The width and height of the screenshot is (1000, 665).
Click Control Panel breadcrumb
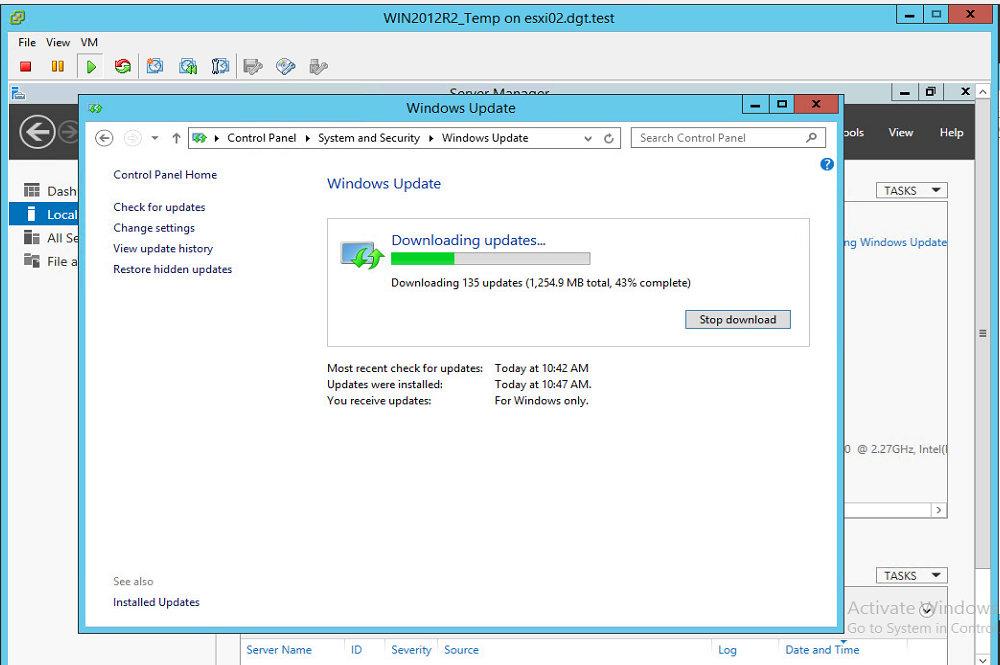click(261, 138)
